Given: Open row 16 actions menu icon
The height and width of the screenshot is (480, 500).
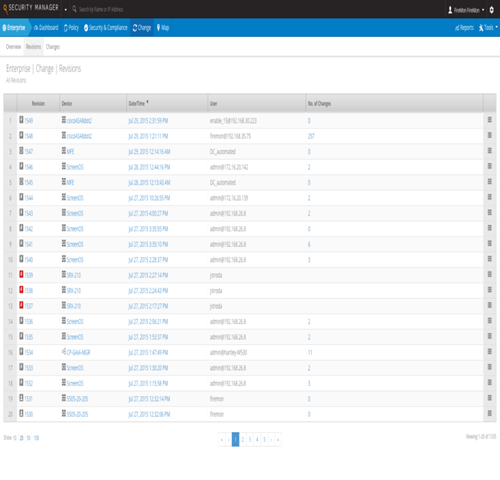Looking at the screenshot, I should (x=490, y=351).
